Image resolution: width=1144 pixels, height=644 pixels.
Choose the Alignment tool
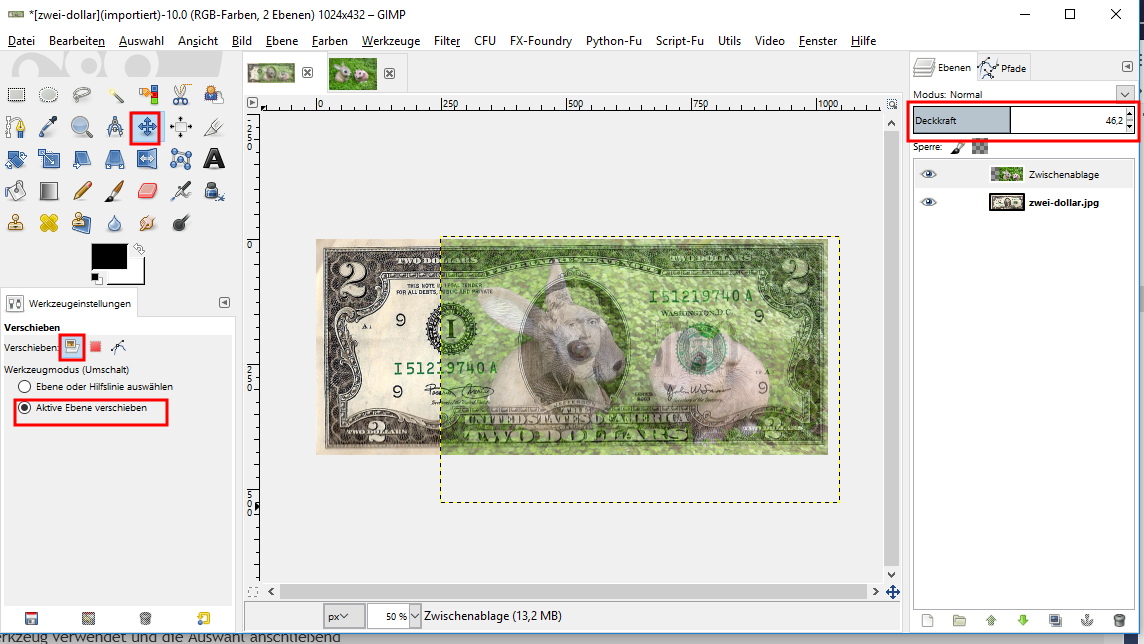pos(181,128)
